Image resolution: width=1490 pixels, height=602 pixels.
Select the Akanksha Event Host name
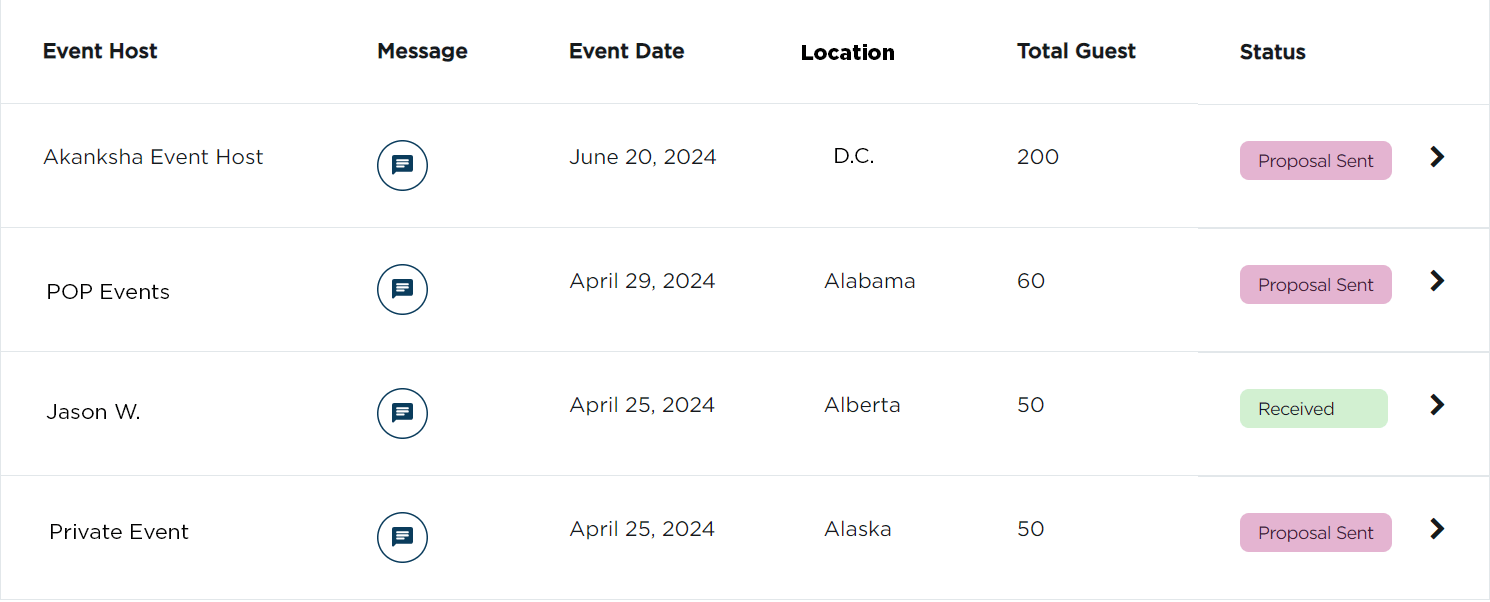[153, 157]
